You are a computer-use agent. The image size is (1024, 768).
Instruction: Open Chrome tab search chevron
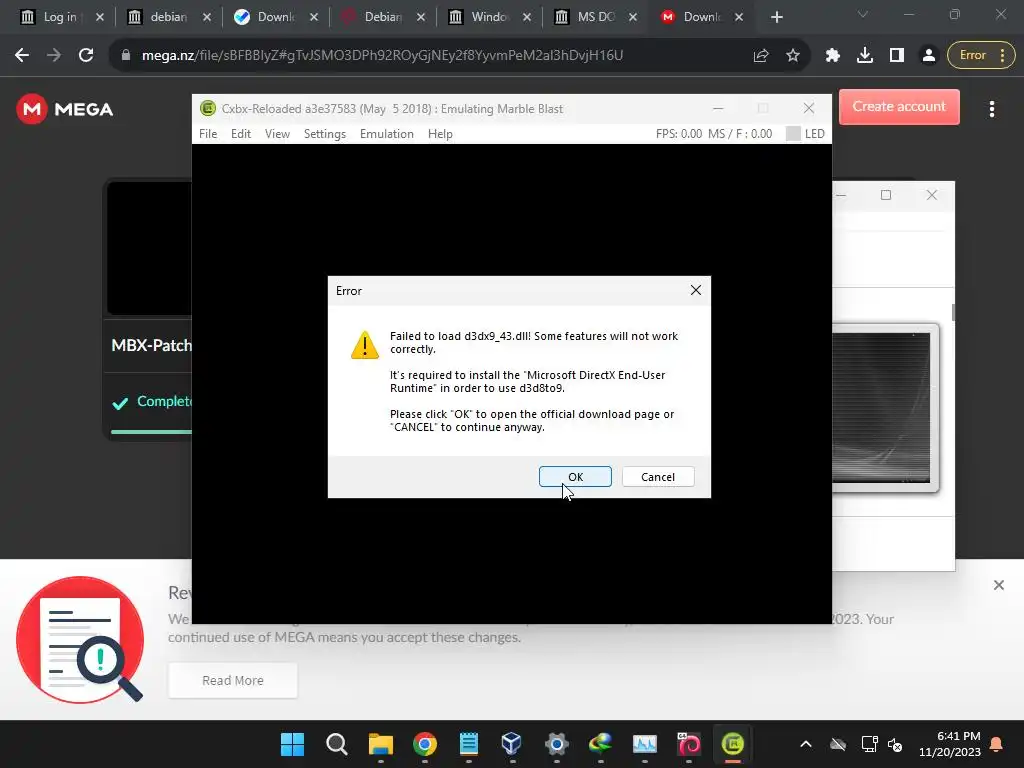coord(863,14)
